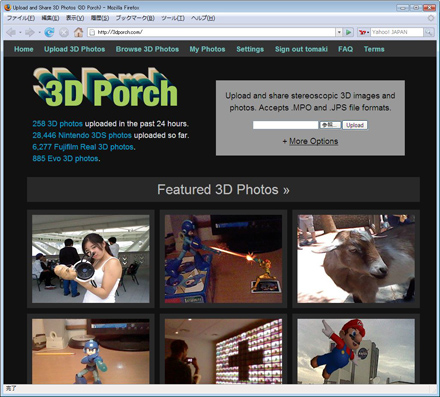440x397 pixels.
Task: Click the green Go arrow beside address bar
Action: (348, 32)
